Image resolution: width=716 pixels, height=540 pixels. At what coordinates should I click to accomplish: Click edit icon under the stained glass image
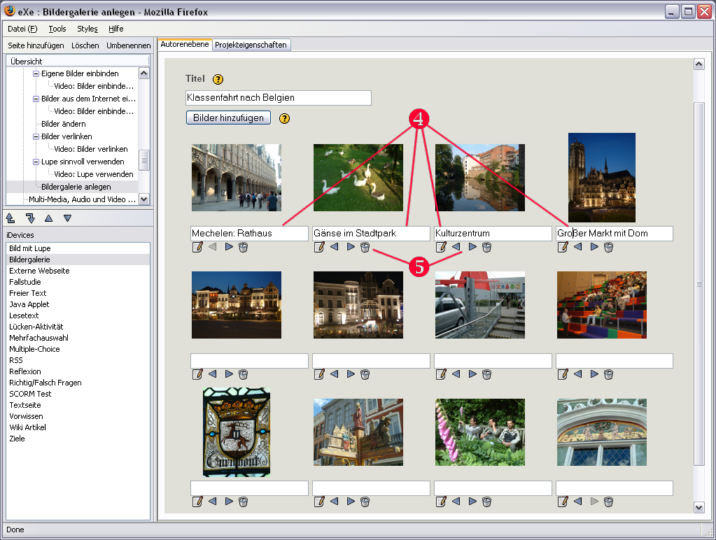197,502
